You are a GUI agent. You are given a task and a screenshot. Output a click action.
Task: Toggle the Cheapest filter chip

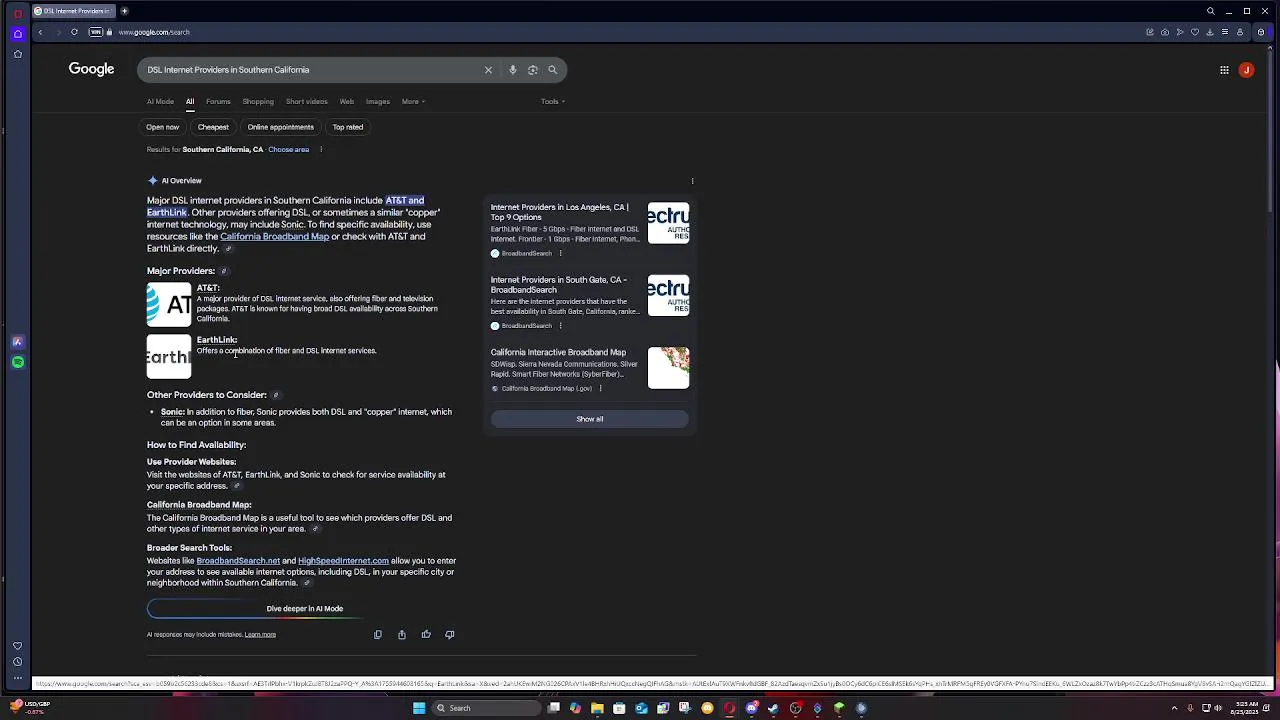point(213,127)
